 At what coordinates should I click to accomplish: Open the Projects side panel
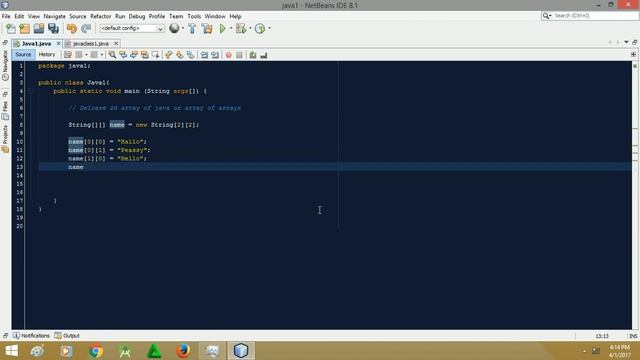click(5, 139)
